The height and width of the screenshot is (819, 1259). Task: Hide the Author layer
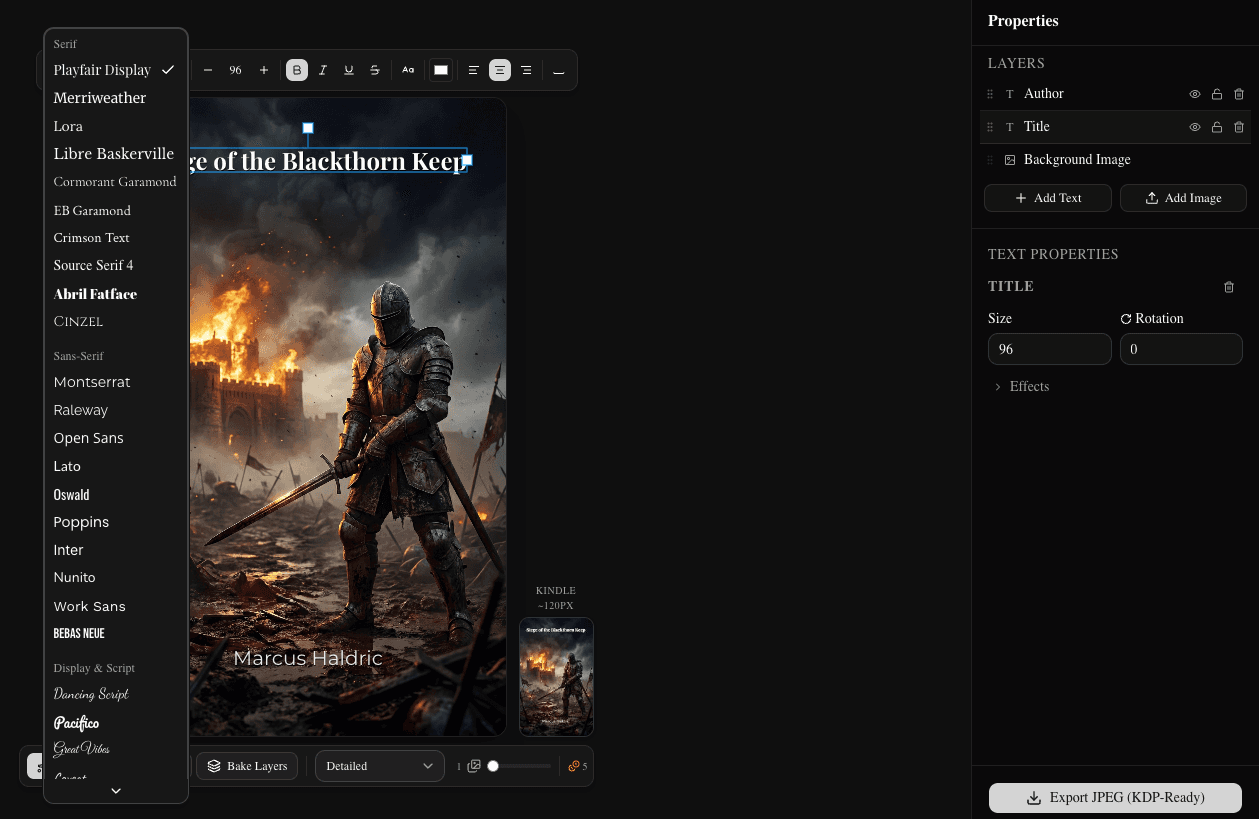(1194, 93)
